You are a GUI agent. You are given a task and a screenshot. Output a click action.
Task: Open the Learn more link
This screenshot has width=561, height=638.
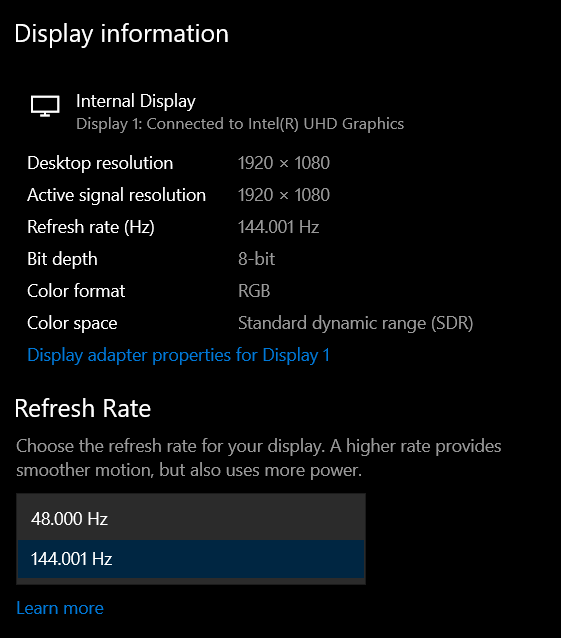(60, 608)
